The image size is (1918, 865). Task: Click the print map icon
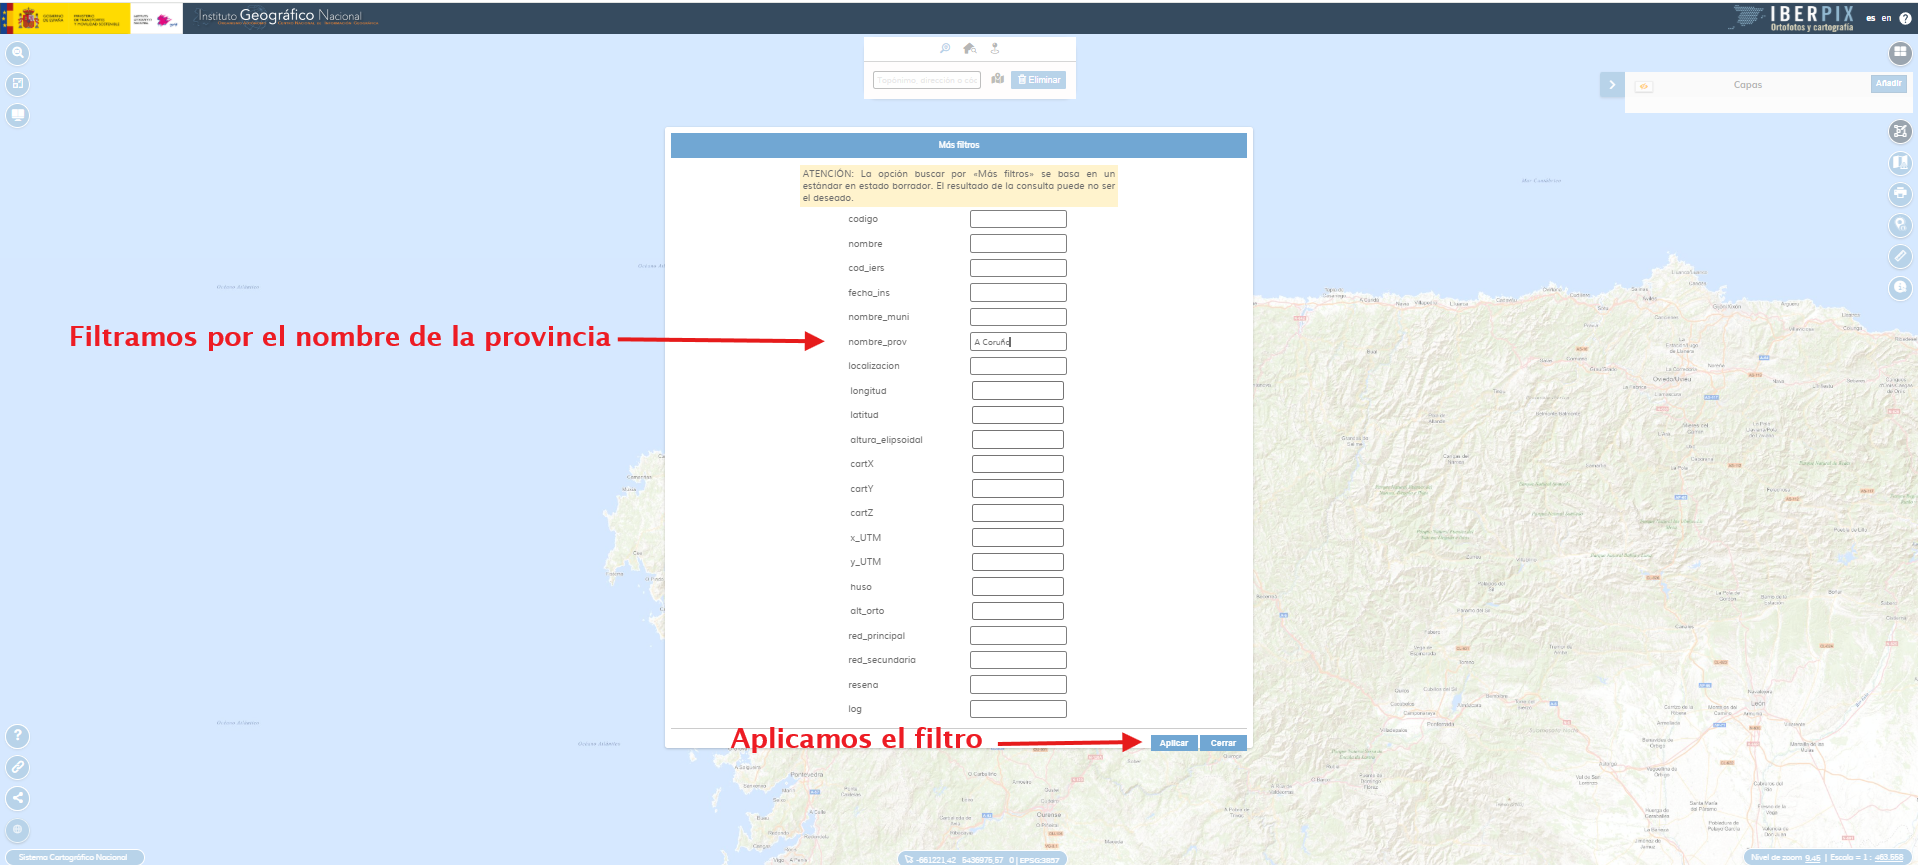coord(1900,193)
